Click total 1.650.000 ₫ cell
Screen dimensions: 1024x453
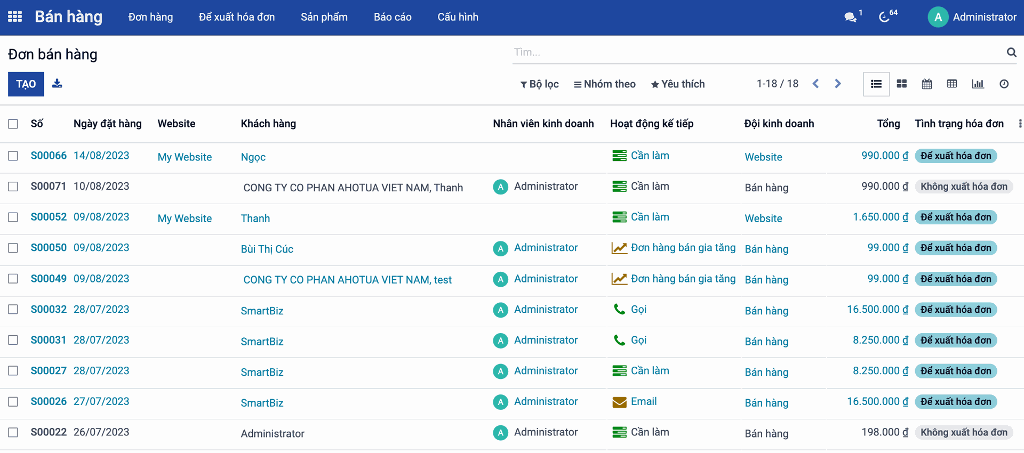coord(881,217)
